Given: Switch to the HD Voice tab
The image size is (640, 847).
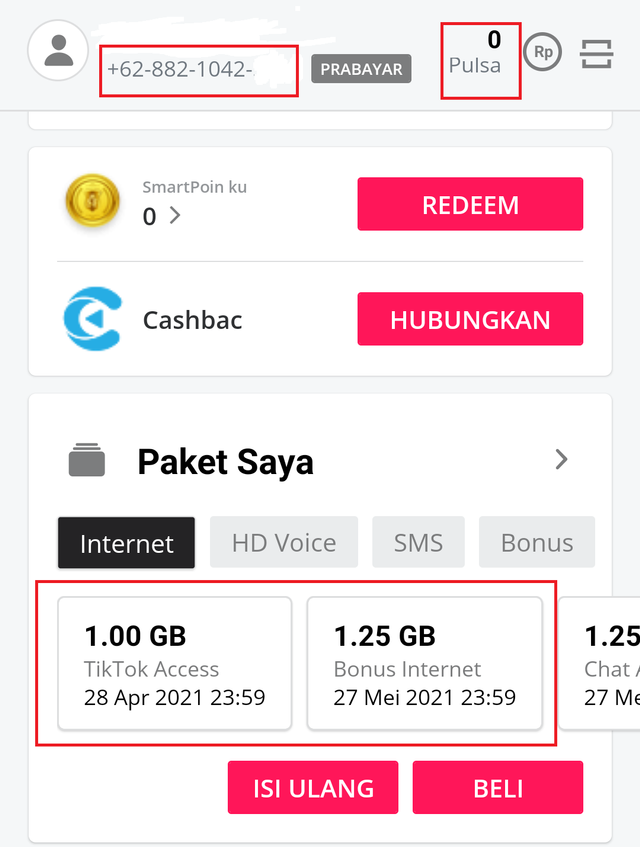Looking at the screenshot, I should click(x=284, y=543).
